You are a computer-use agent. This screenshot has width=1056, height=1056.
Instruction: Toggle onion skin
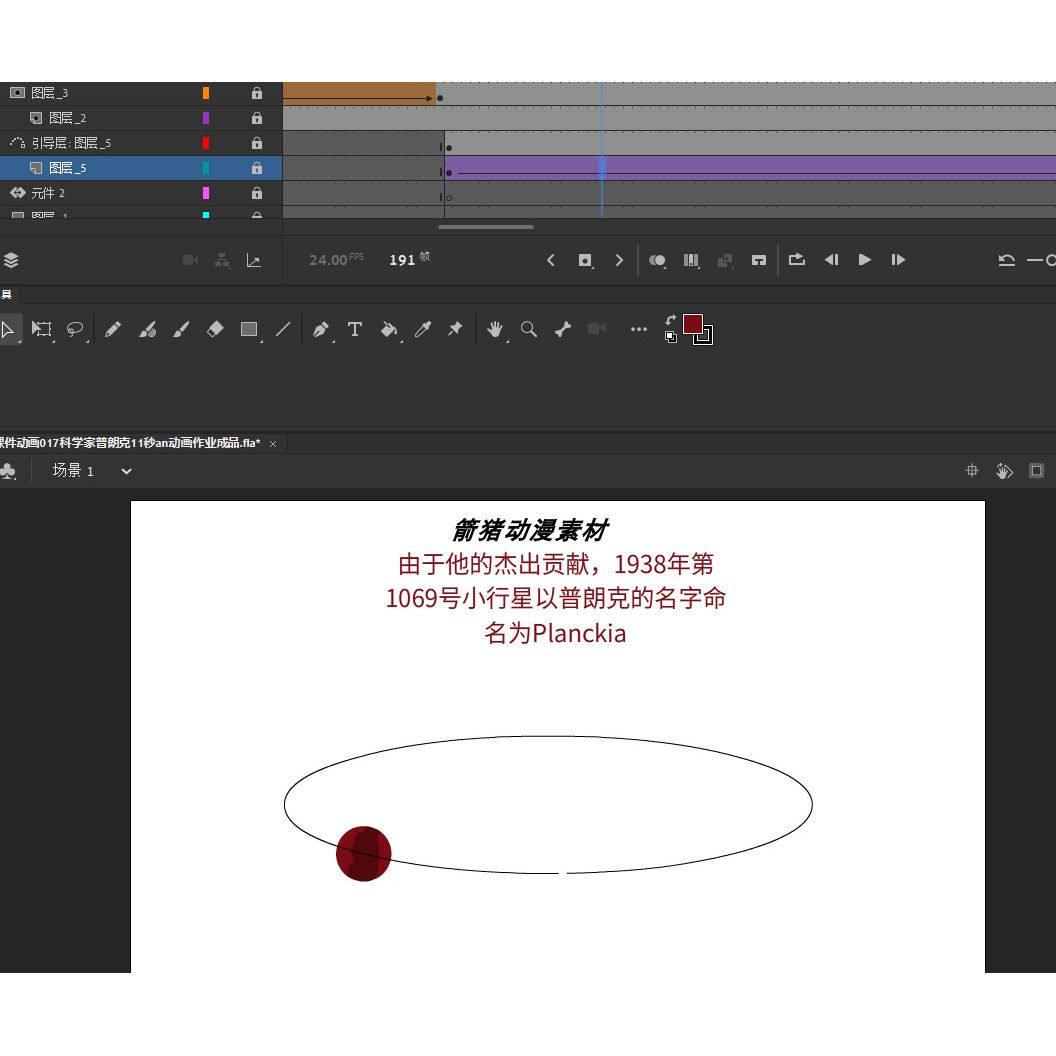point(657,260)
